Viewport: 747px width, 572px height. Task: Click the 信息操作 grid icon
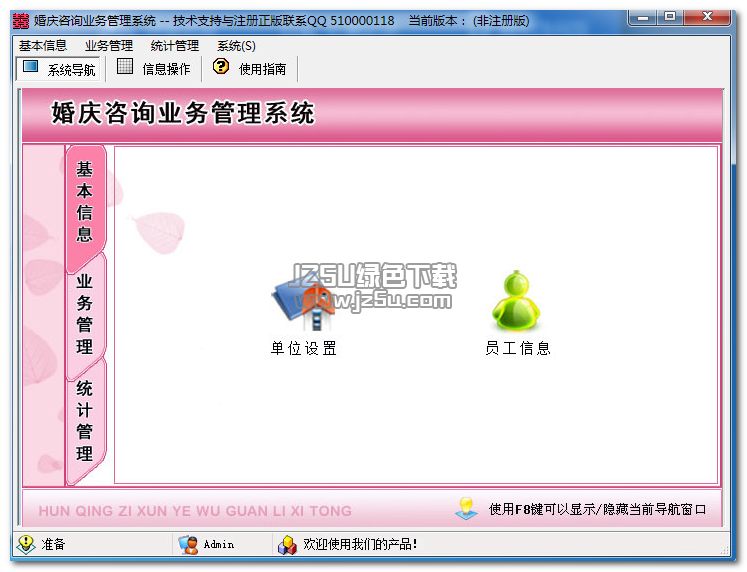[x=125, y=66]
